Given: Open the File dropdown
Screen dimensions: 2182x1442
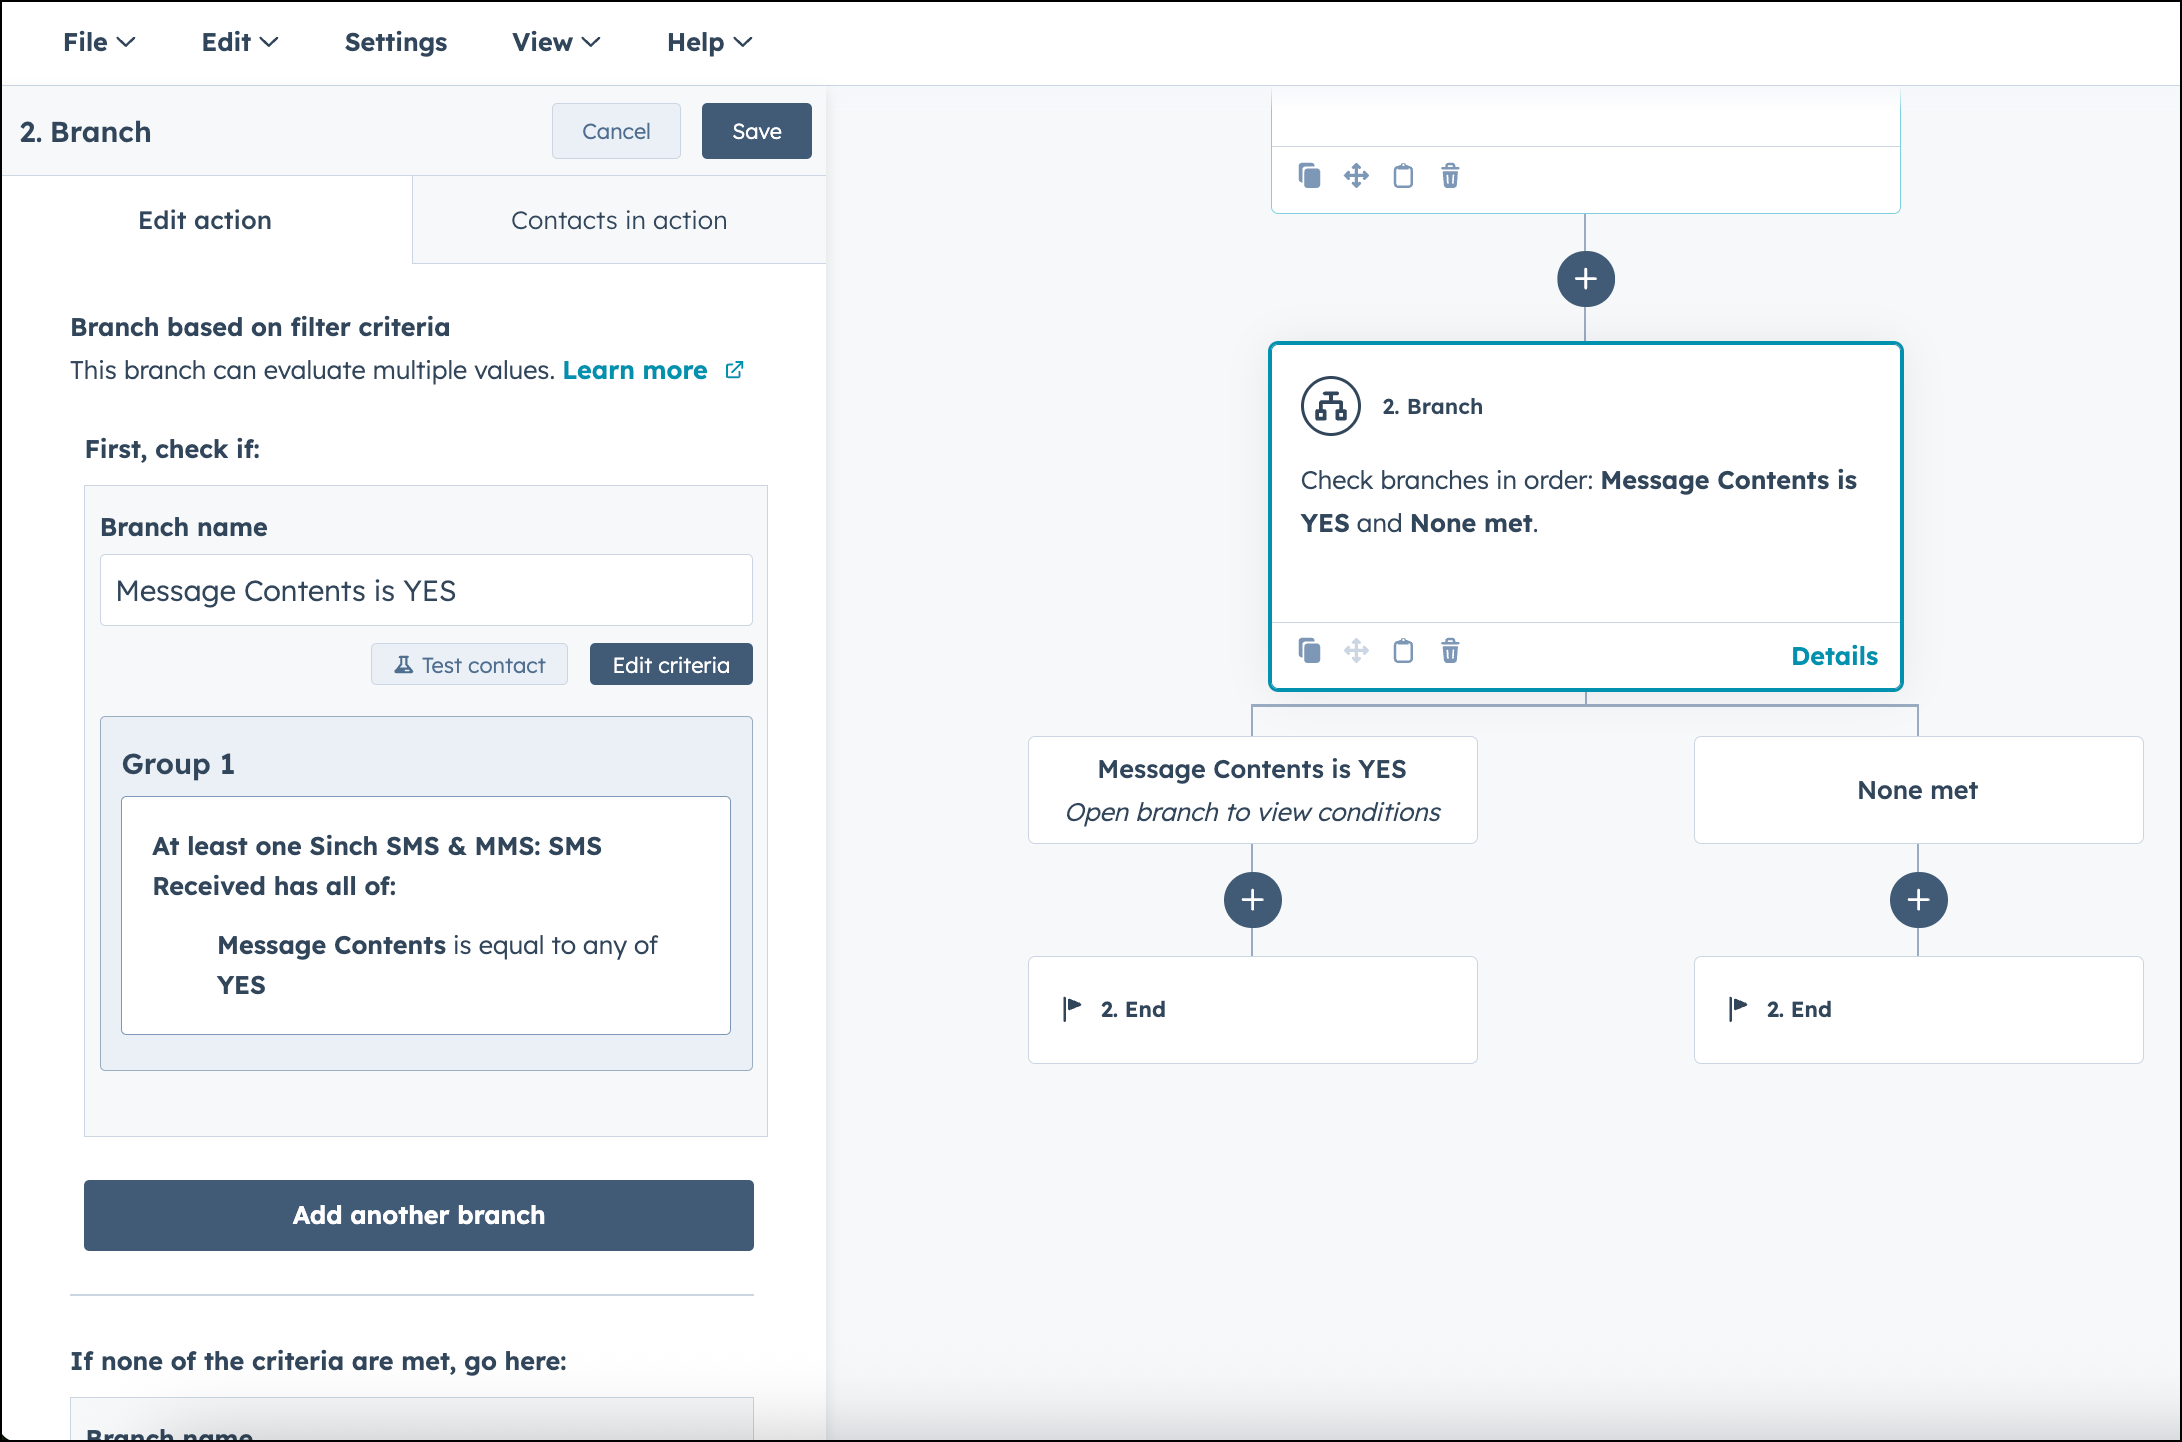Looking at the screenshot, I should 97,42.
